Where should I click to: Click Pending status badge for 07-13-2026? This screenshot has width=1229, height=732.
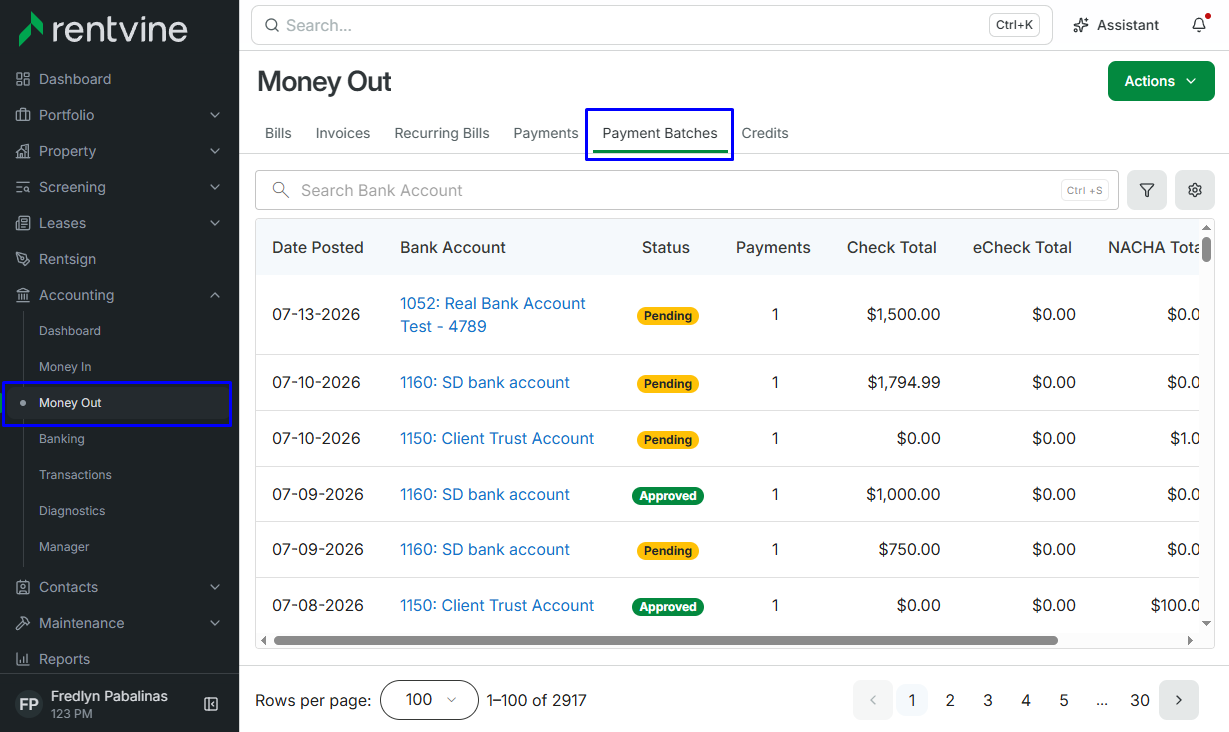(668, 315)
